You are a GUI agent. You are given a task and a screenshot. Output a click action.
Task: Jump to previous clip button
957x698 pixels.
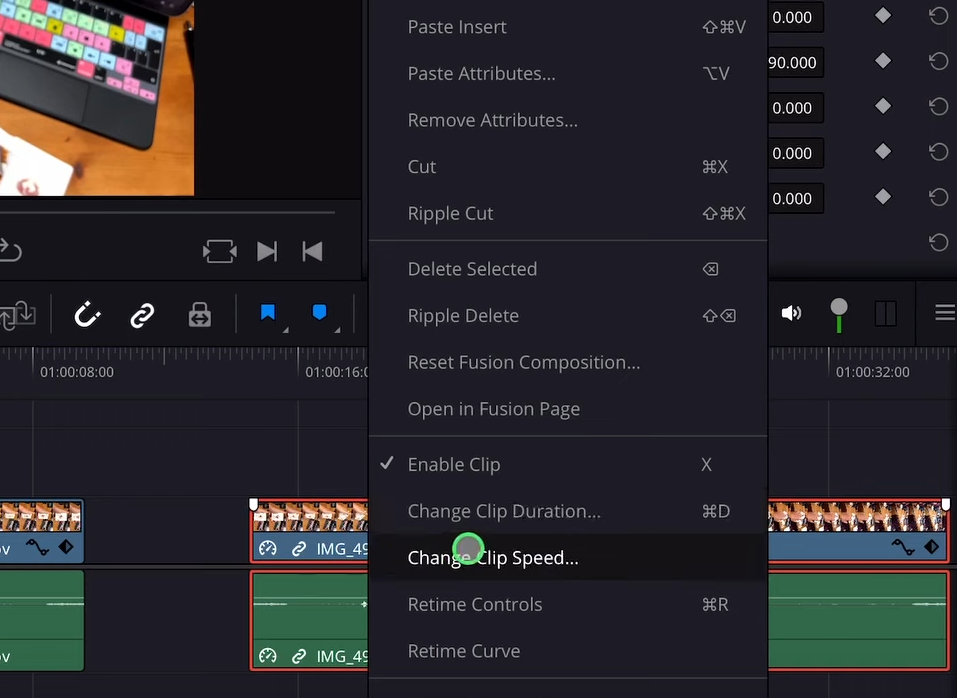coord(312,251)
